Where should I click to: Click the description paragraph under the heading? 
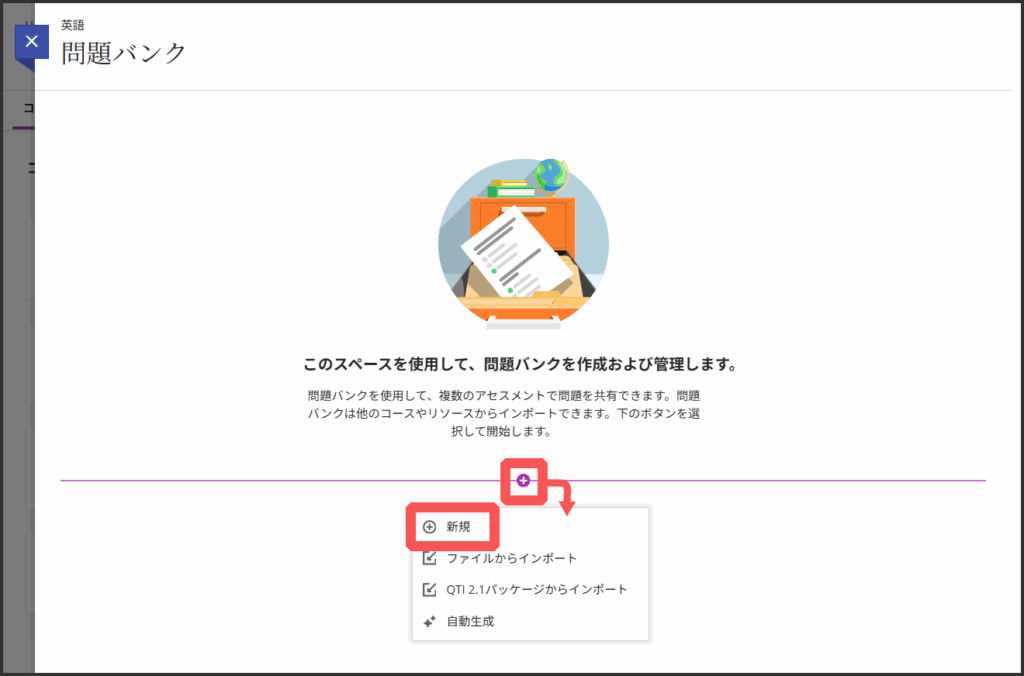pyautogui.click(x=503, y=414)
